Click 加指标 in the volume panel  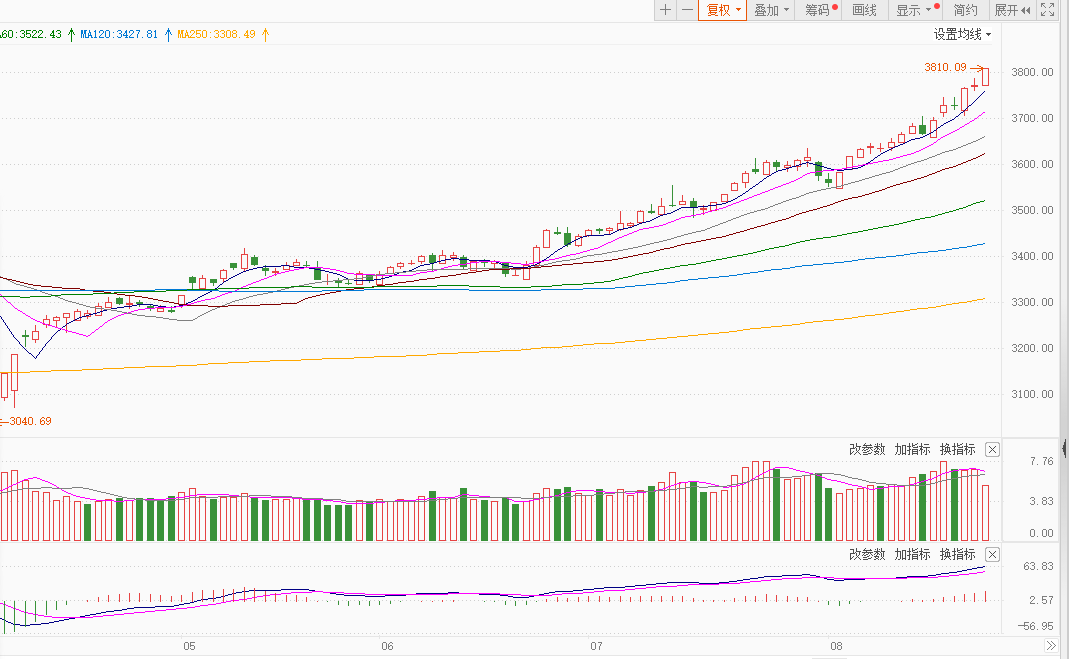click(x=912, y=449)
